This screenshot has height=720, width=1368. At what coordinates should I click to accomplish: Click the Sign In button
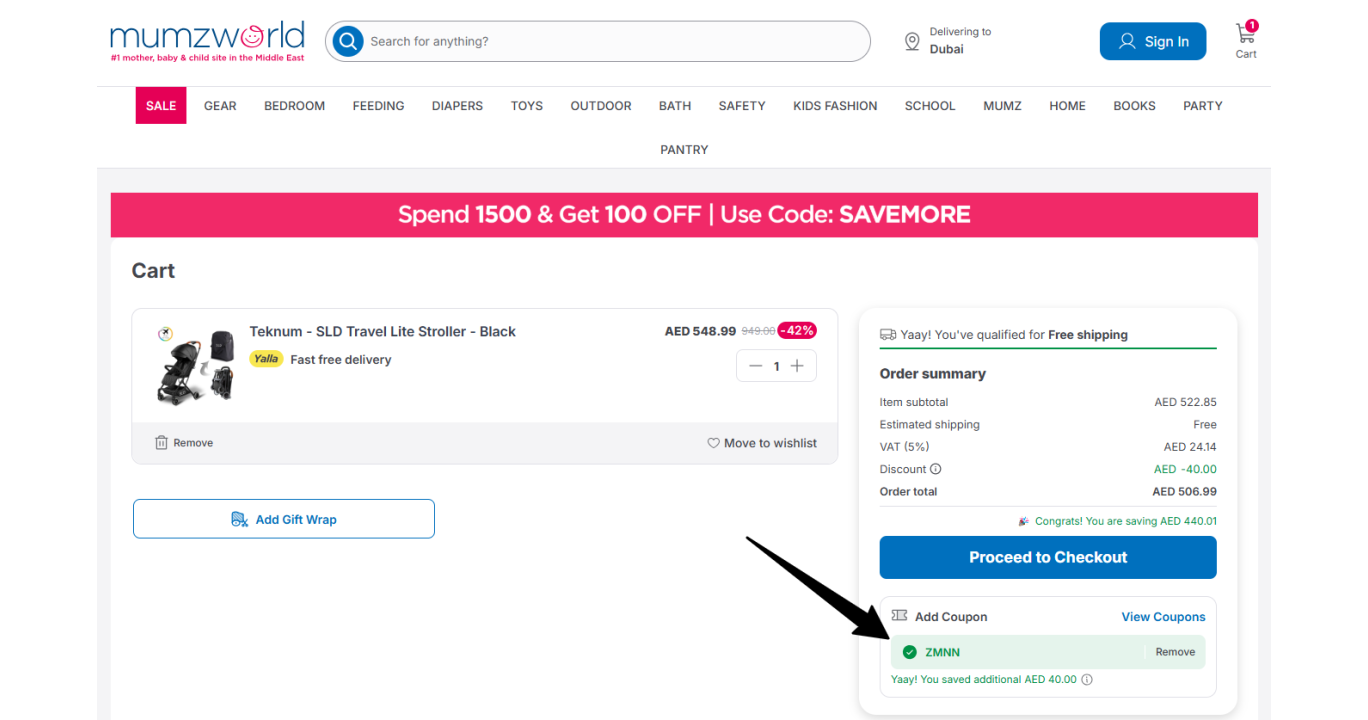click(1153, 41)
